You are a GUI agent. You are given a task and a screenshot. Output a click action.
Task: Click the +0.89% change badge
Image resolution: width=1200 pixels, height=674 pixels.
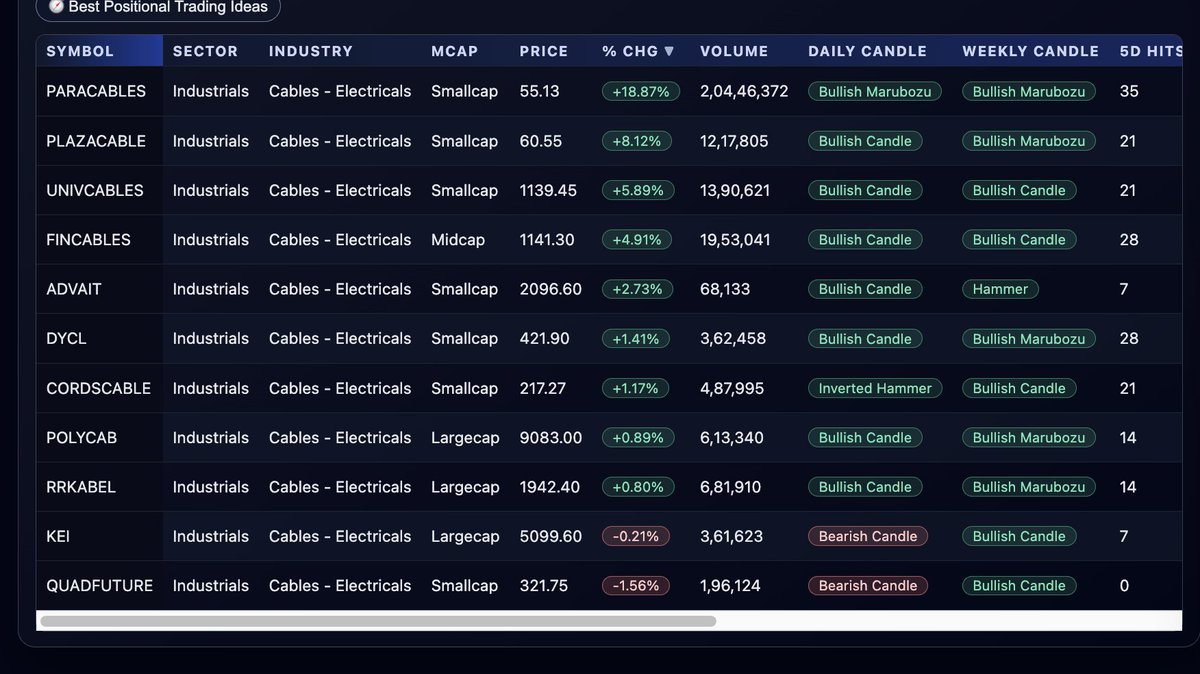(x=638, y=438)
